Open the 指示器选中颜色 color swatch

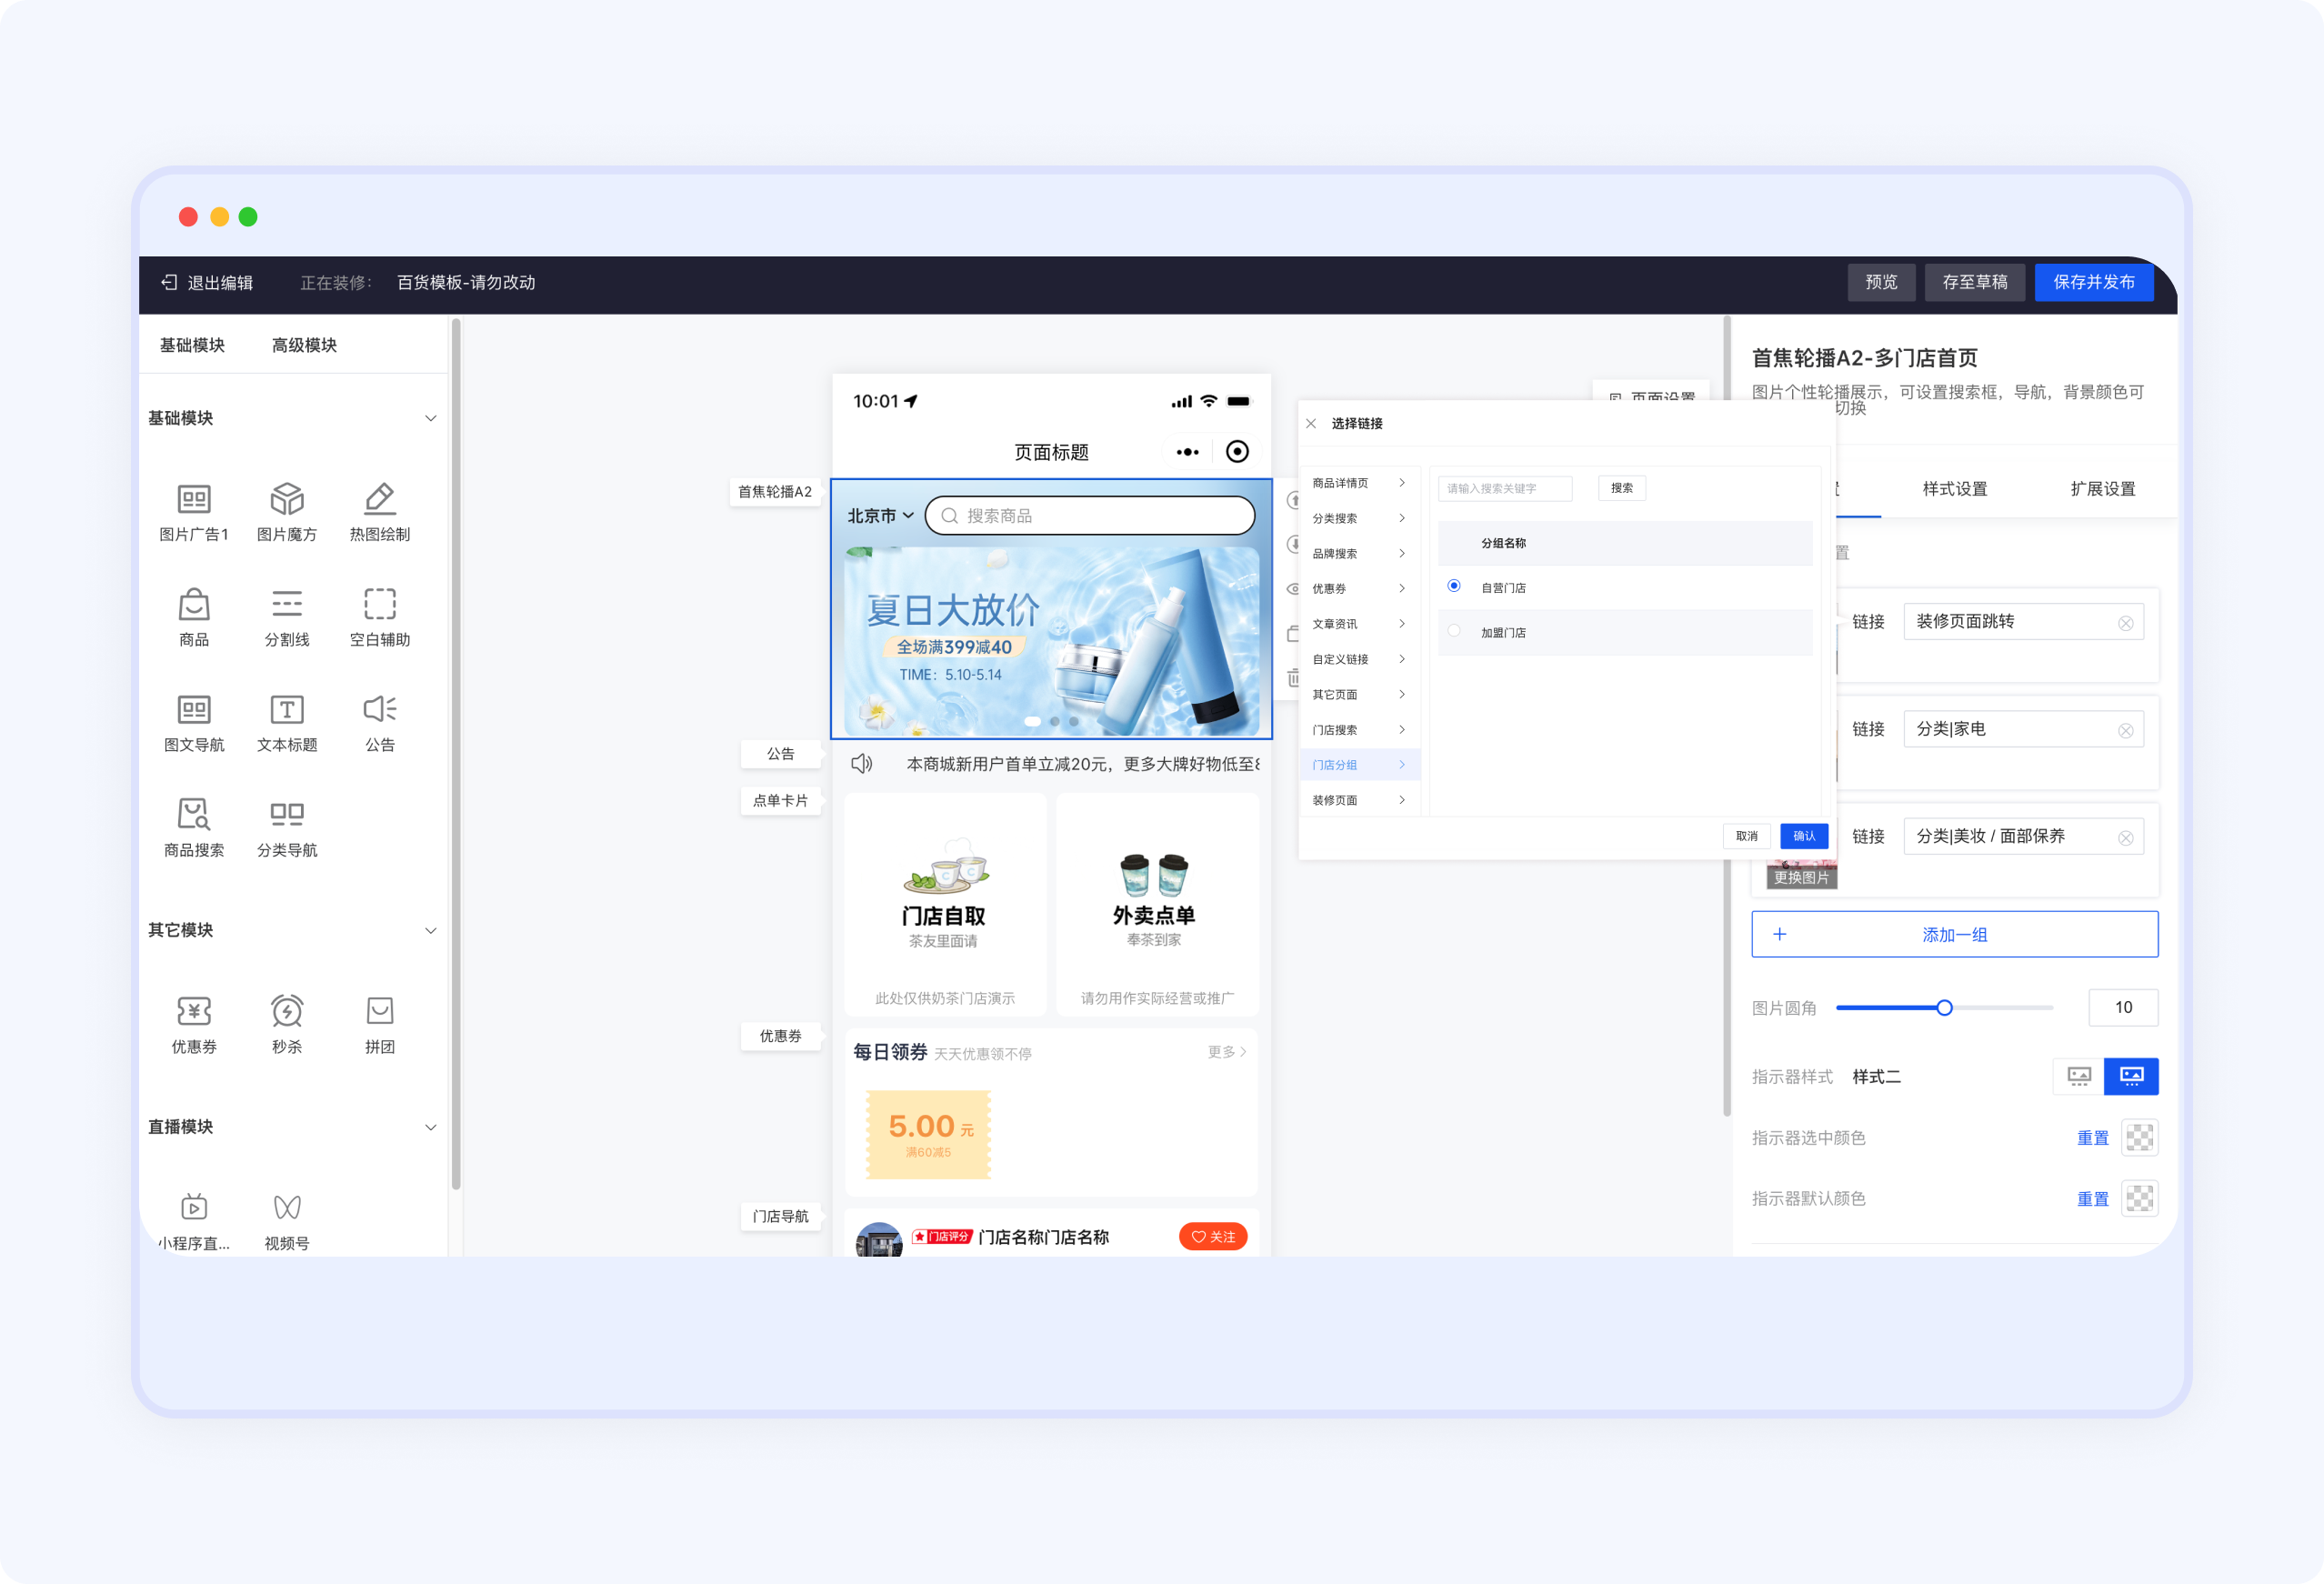(2139, 1138)
